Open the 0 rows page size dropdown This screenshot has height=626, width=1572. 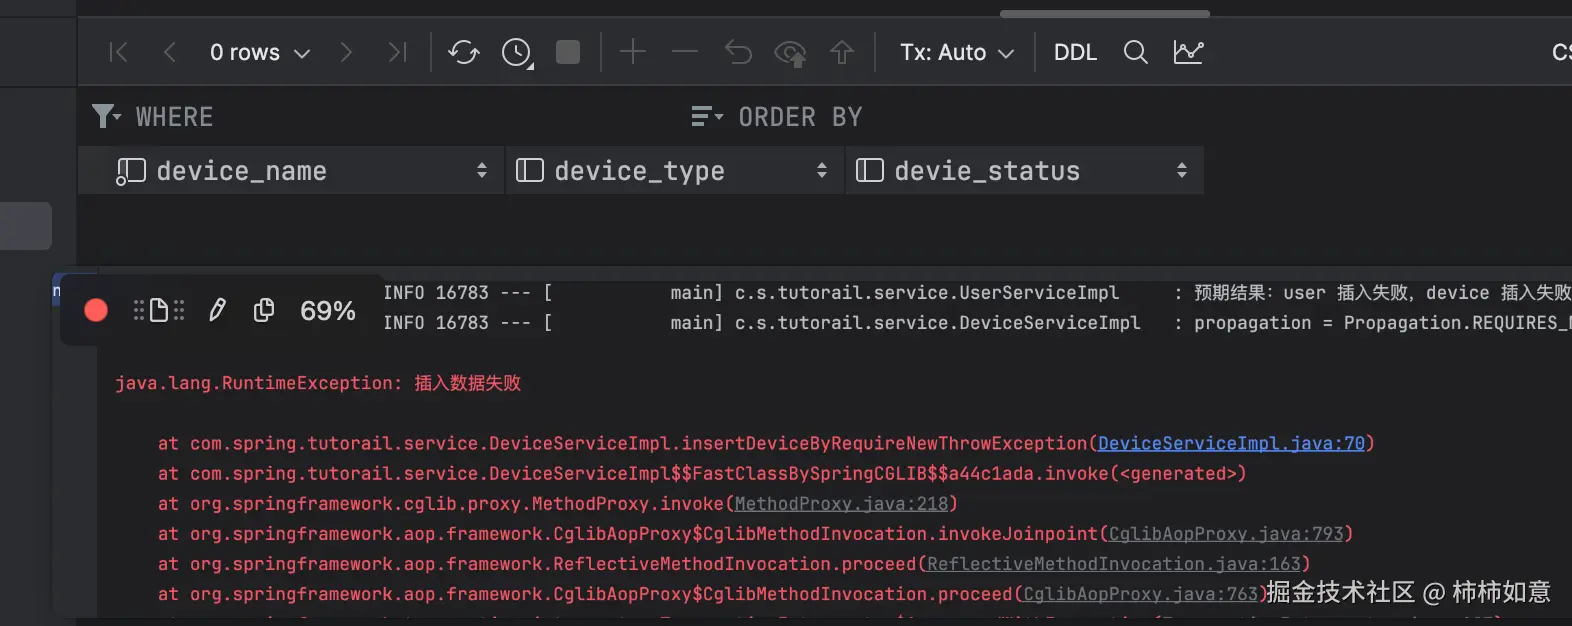(260, 52)
